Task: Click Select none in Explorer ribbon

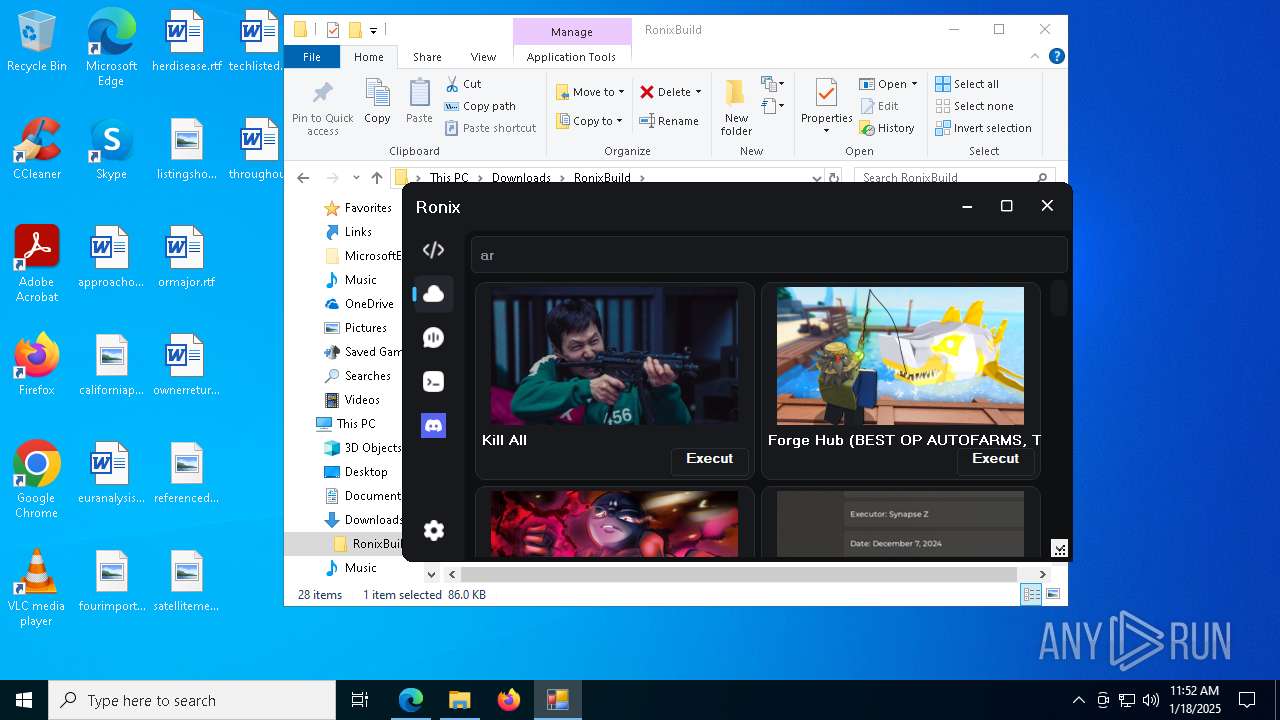Action: click(974, 106)
